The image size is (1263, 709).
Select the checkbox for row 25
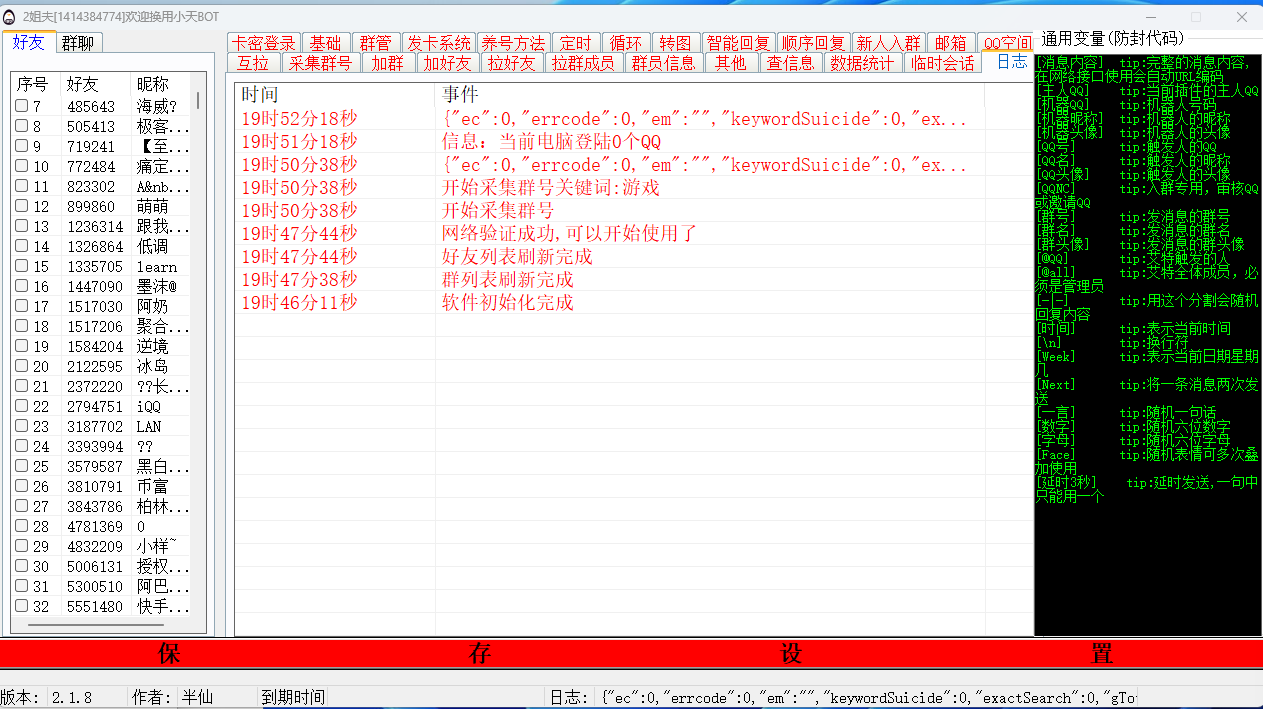22,466
